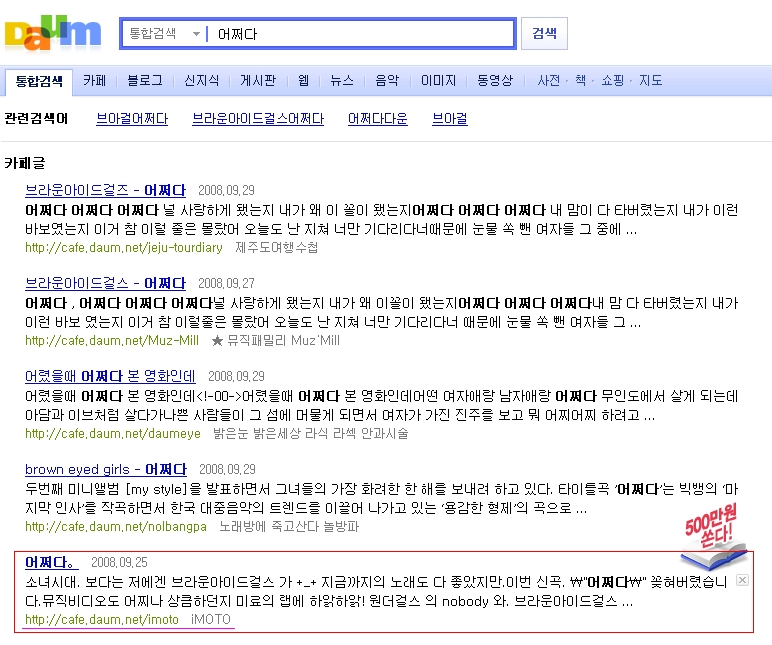Visit cafe.daum.net/Muz-Mill URL
Image resolution: width=772 pixels, height=645 pixels.
(112, 340)
